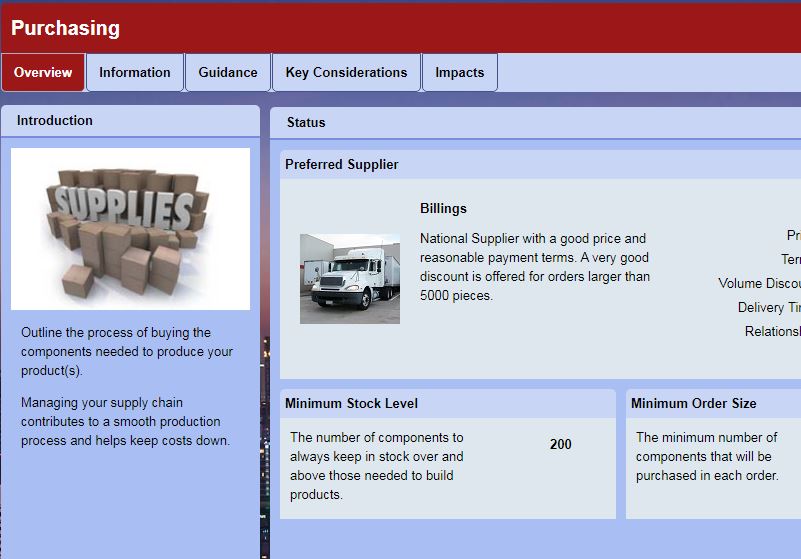Click the Minimum Order Size heading

coord(694,404)
